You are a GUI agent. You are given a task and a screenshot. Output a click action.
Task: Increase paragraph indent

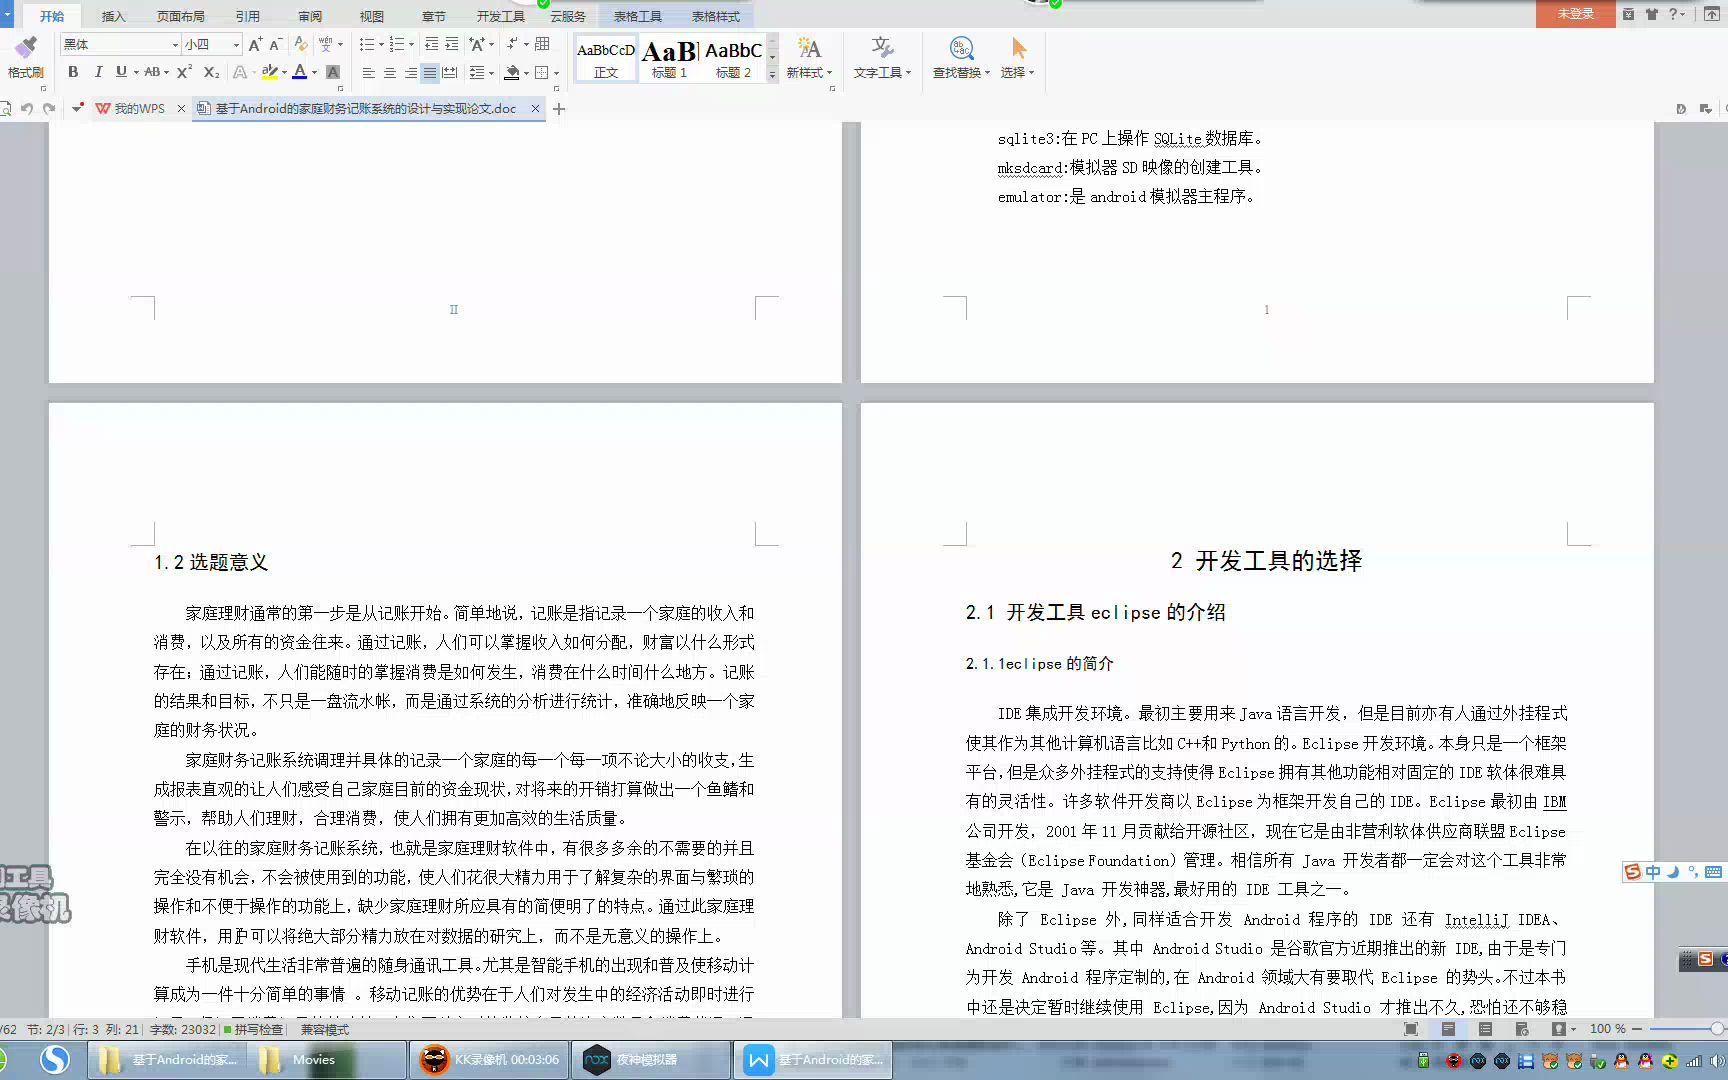452,44
